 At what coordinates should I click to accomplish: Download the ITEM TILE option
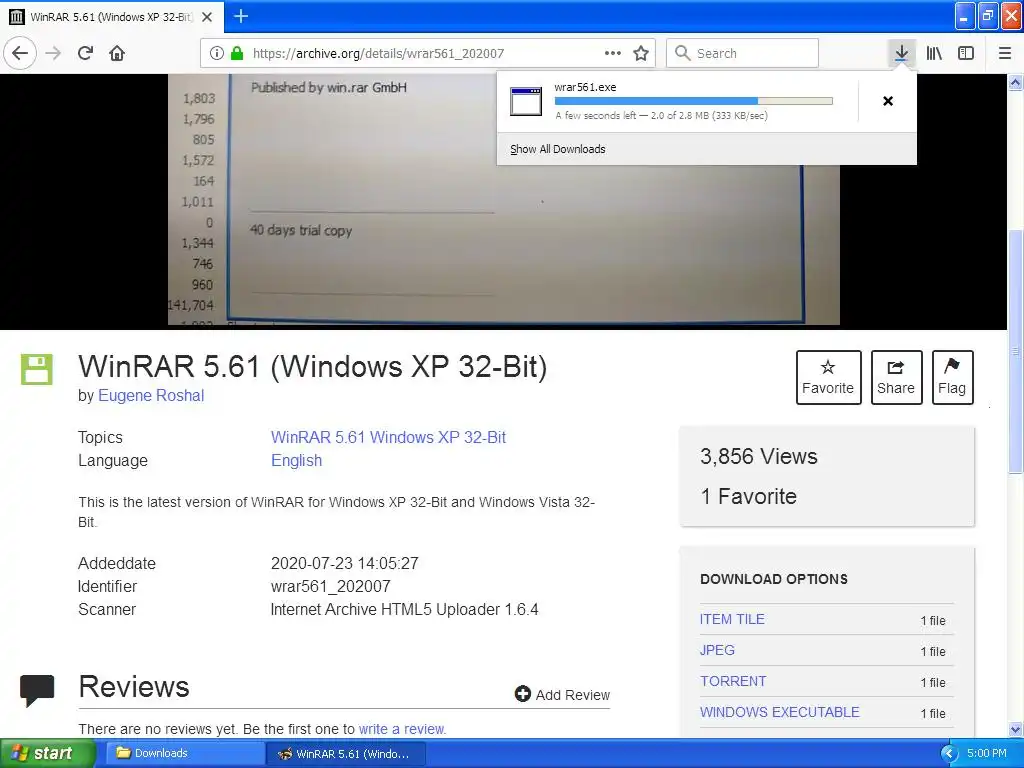(732, 619)
